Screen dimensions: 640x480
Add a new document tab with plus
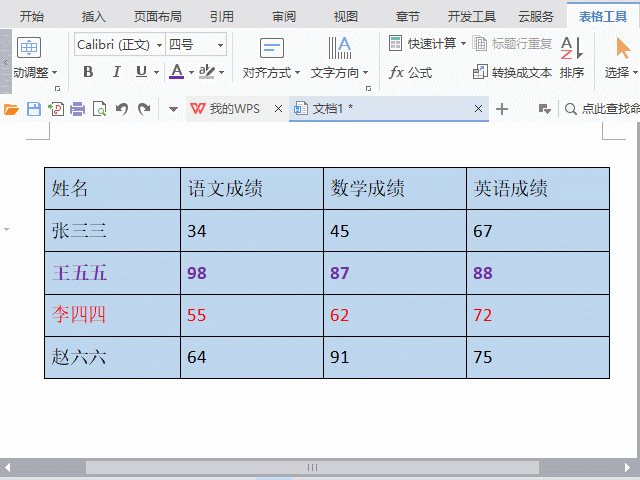point(502,109)
